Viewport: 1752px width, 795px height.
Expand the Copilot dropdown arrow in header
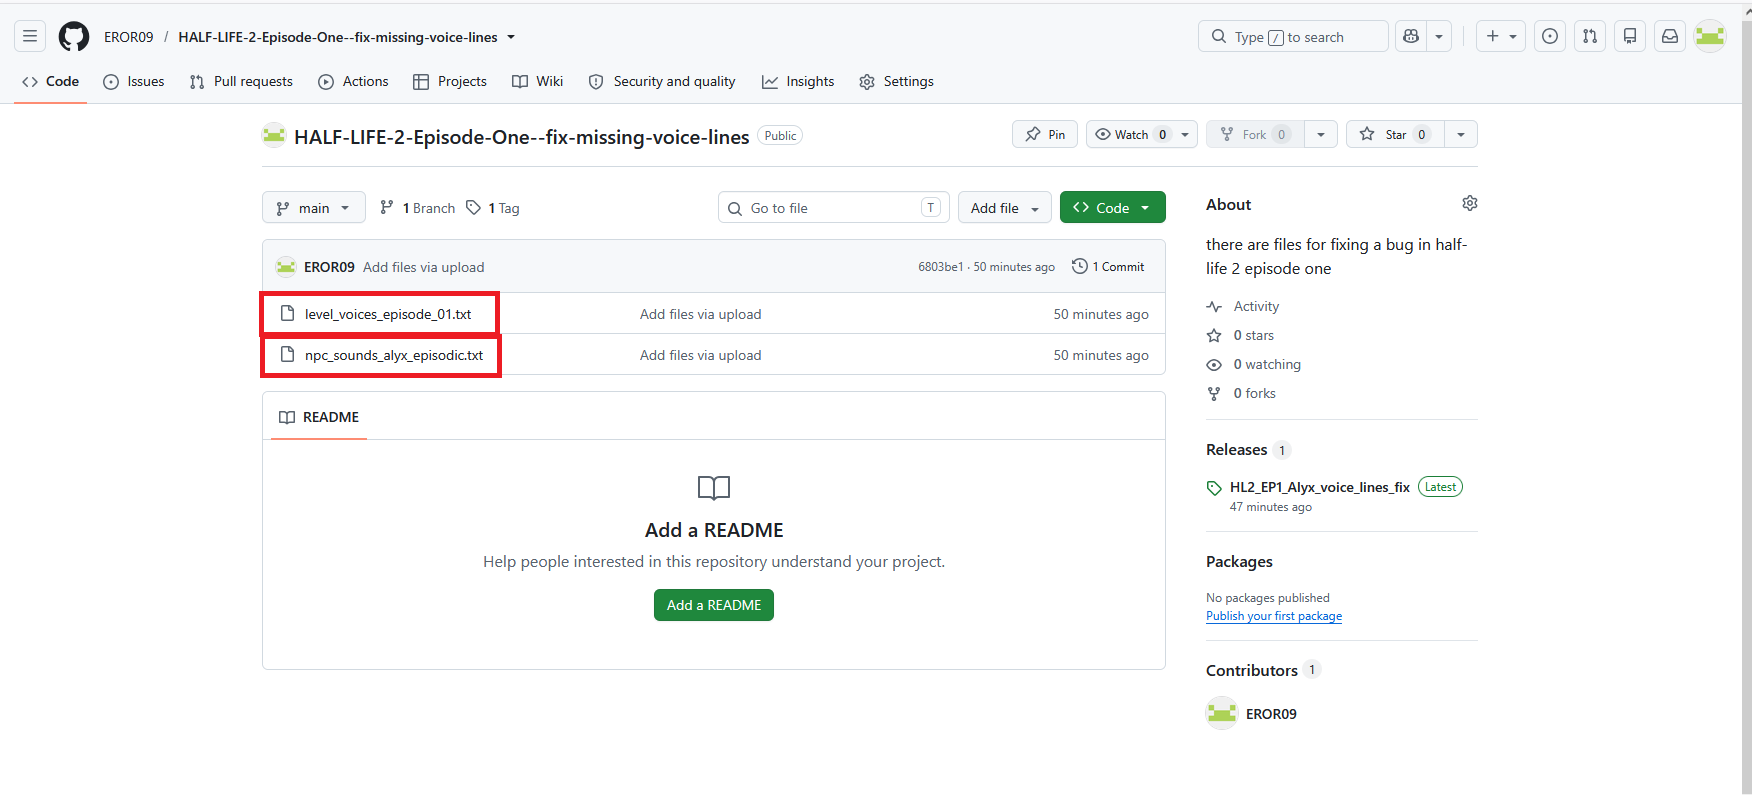point(1439,37)
